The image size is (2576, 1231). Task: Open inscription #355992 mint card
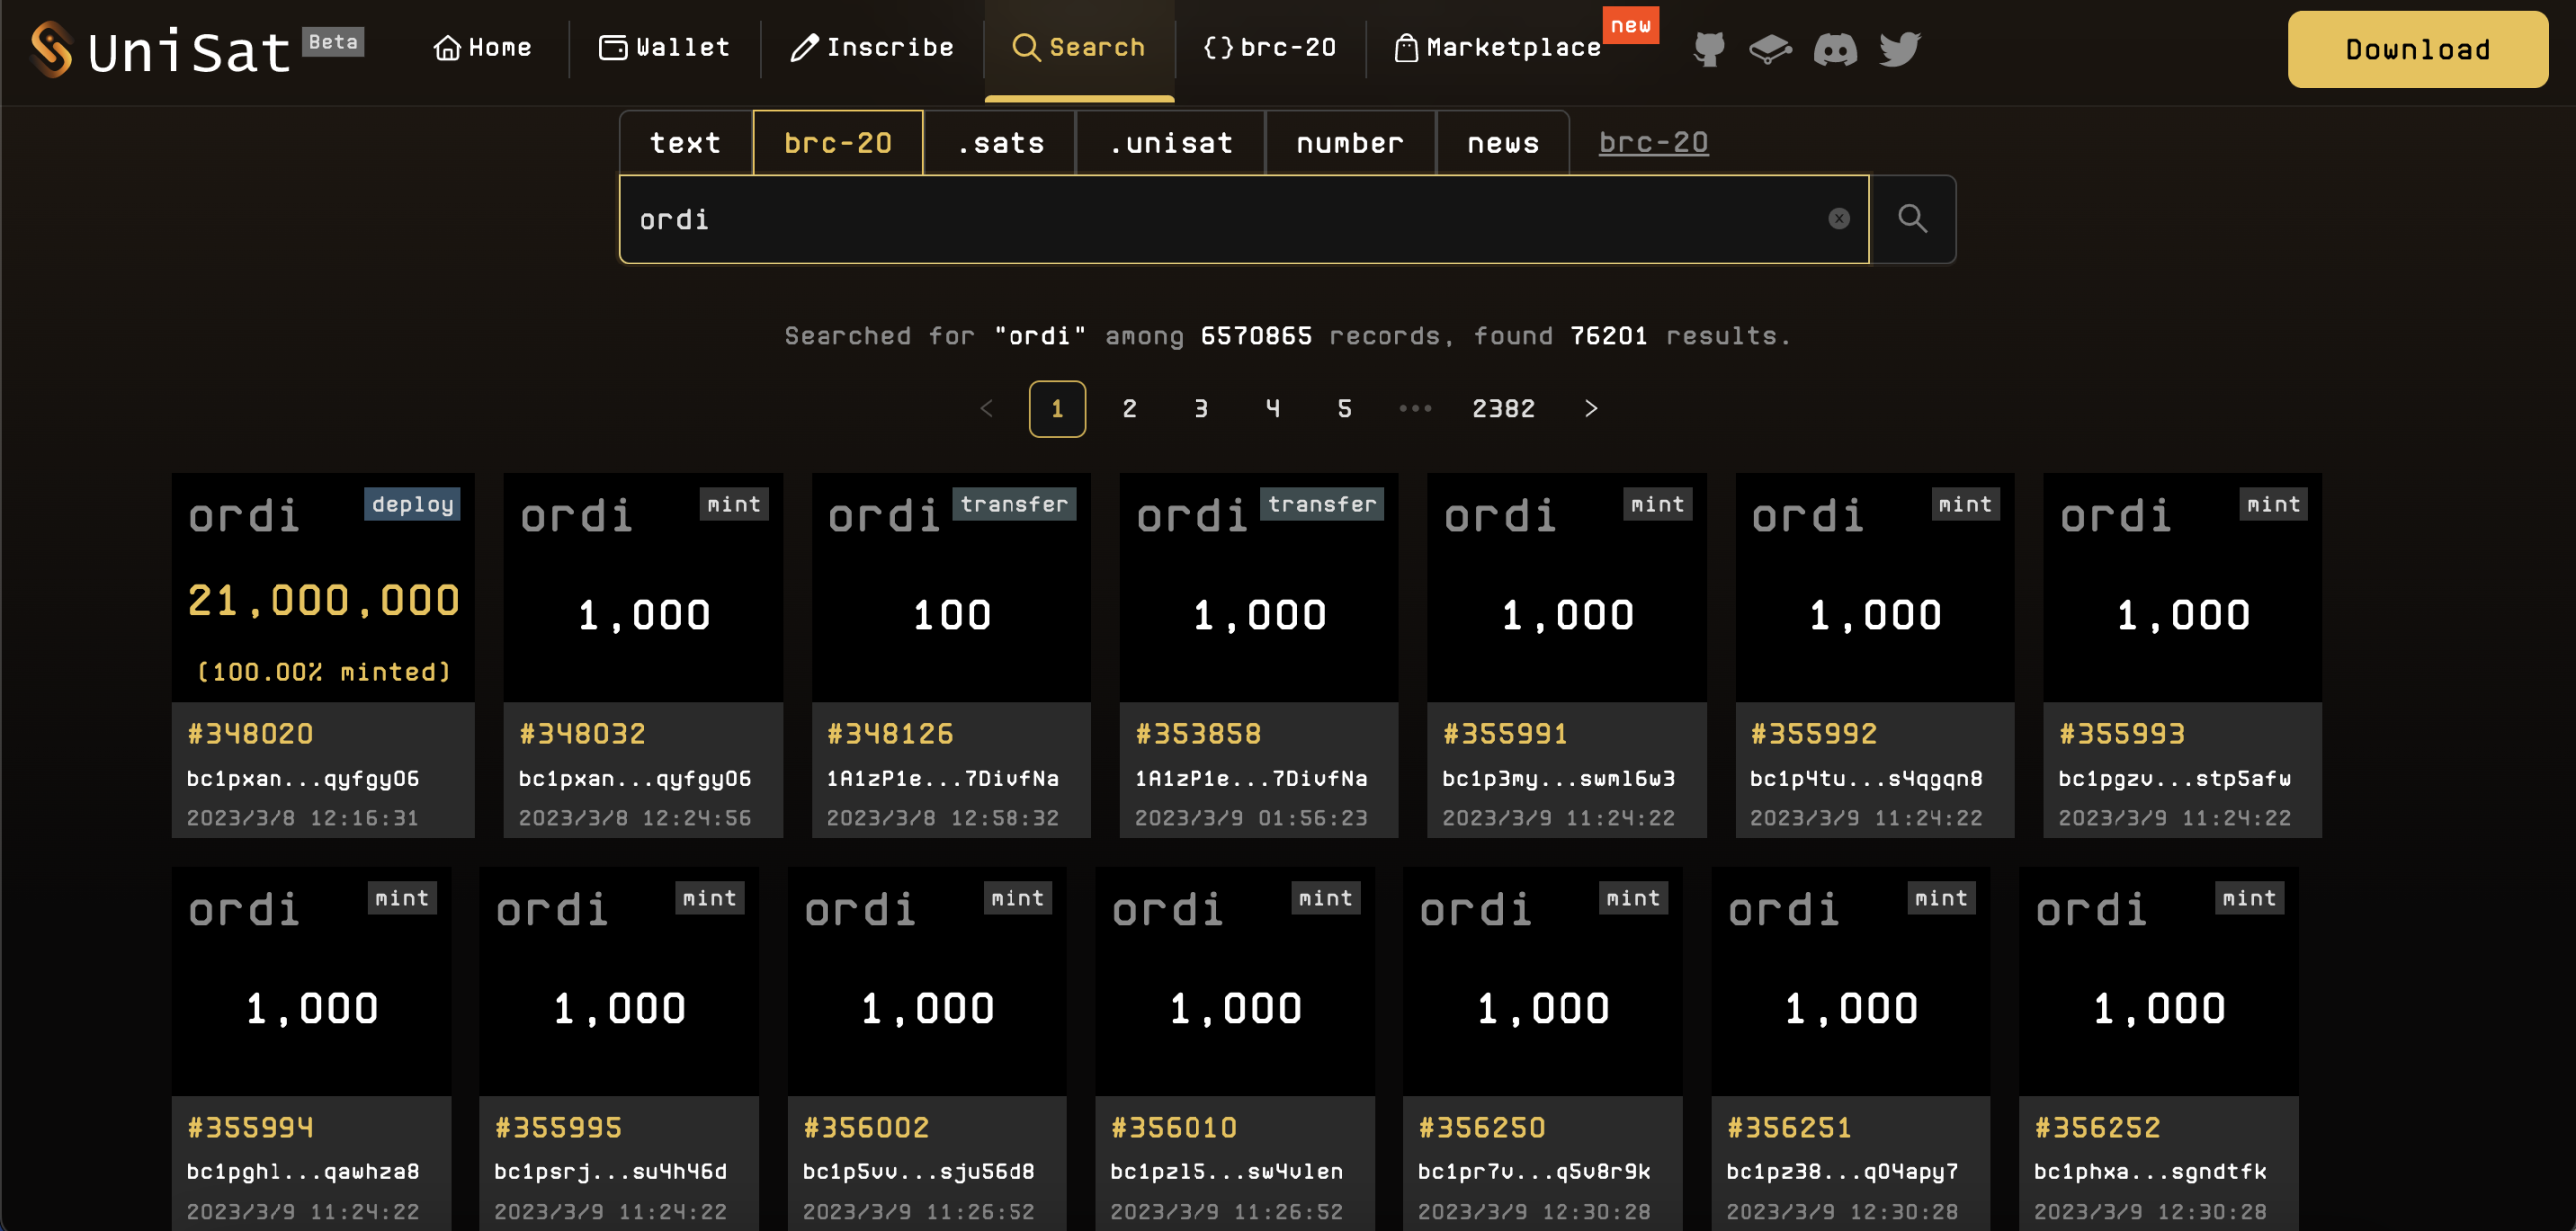pos(1875,655)
